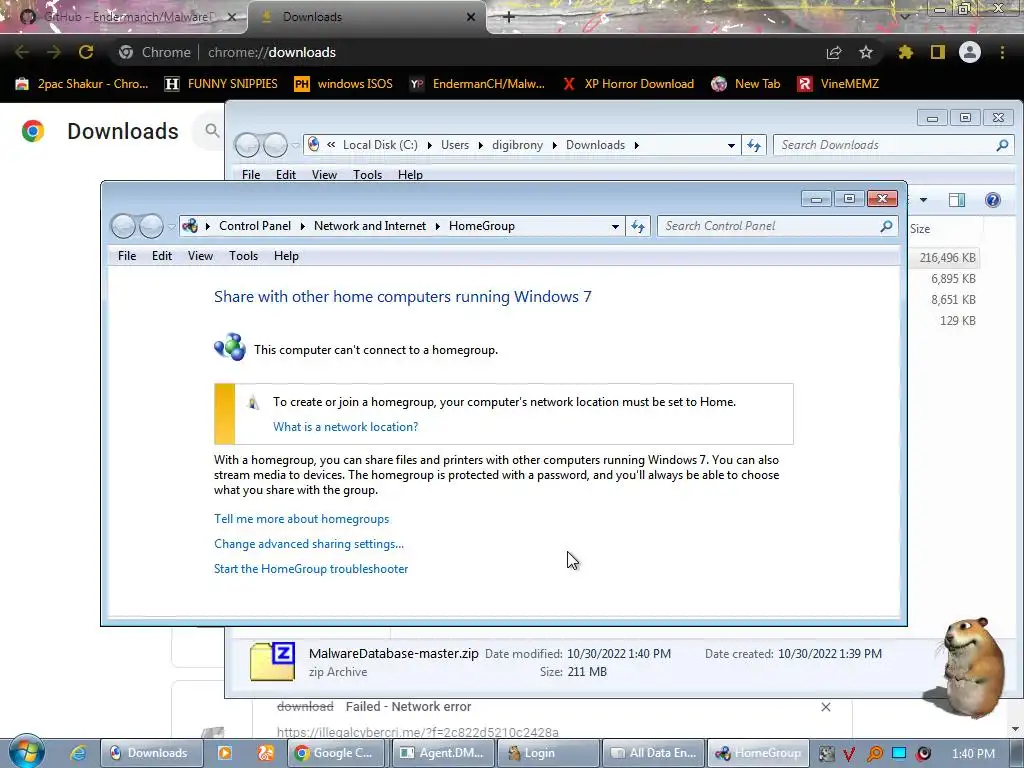
Task: Click Users breadcrumb in Explorer address bar
Action: click(x=455, y=145)
